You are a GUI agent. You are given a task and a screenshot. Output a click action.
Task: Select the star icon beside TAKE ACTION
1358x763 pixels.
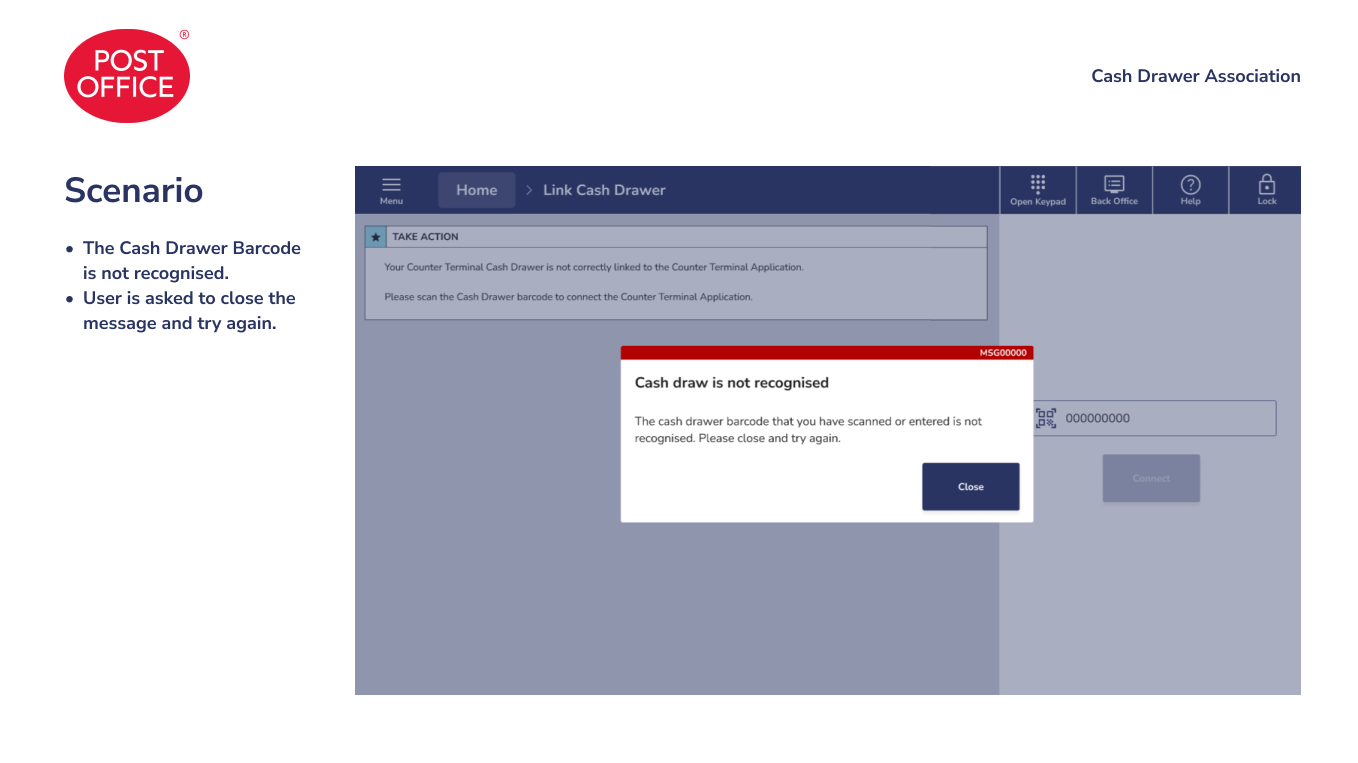[376, 237]
